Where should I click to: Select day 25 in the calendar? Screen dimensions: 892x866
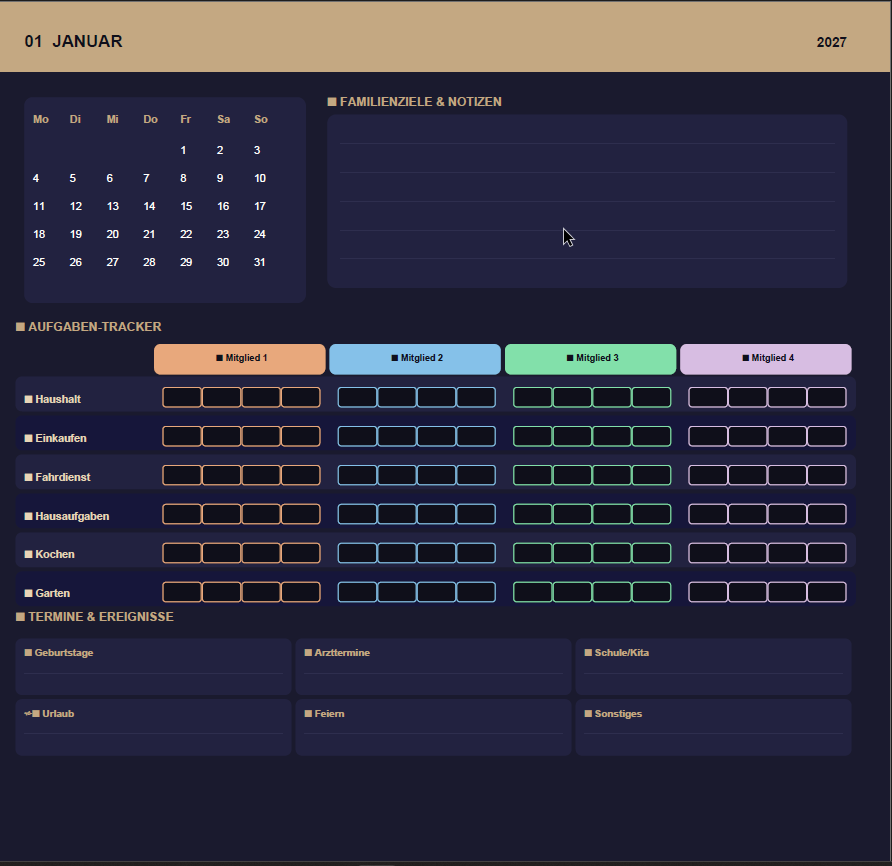(x=39, y=262)
